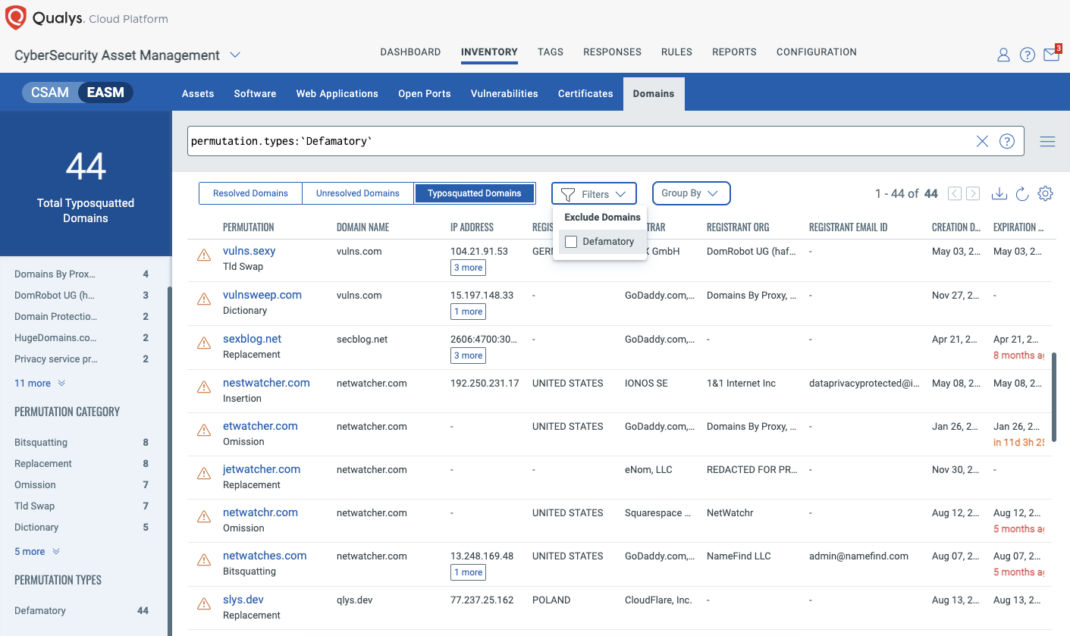
Task: Open the user profile icon
Action: coord(1003,55)
